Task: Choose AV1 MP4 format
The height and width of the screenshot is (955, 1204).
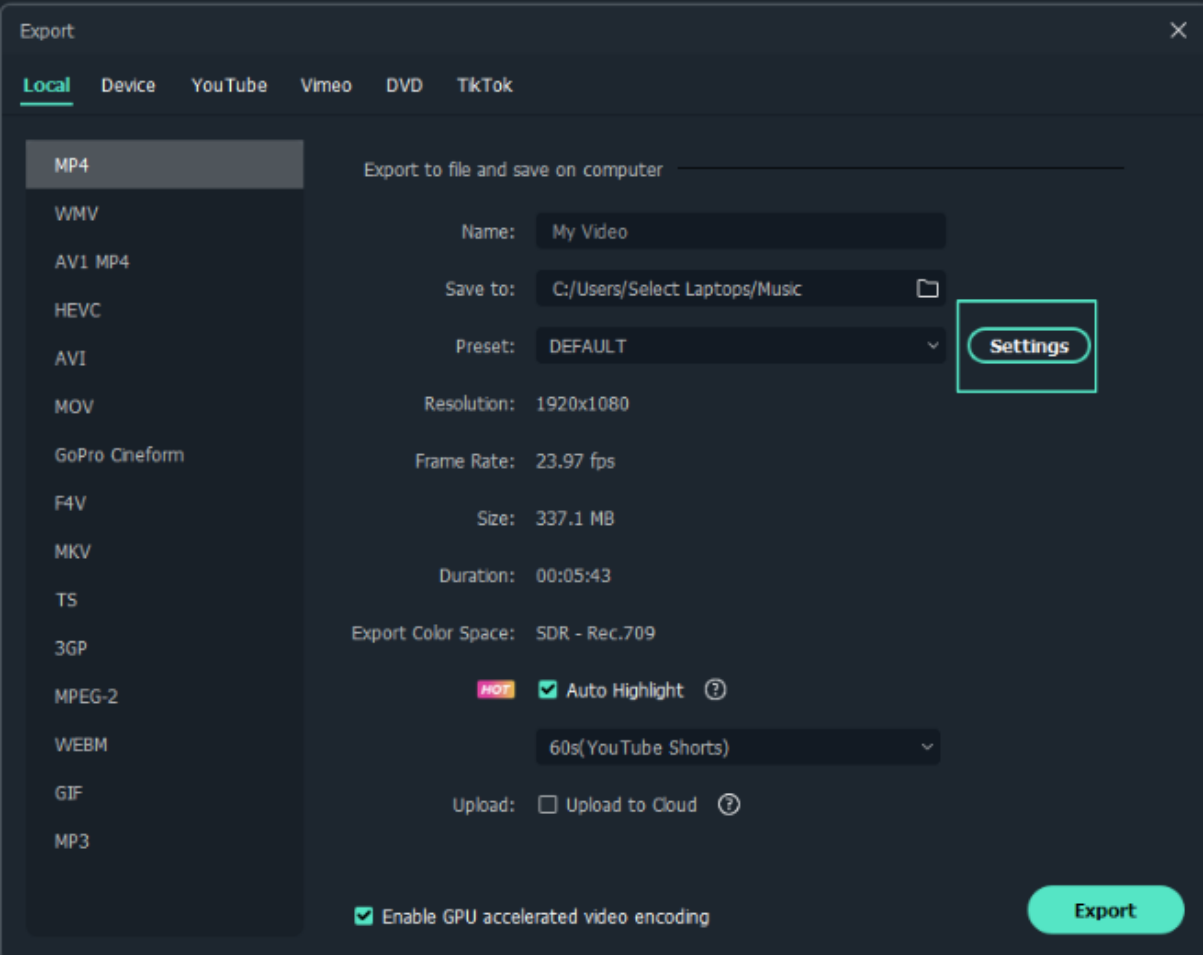Action: [x=165, y=262]
